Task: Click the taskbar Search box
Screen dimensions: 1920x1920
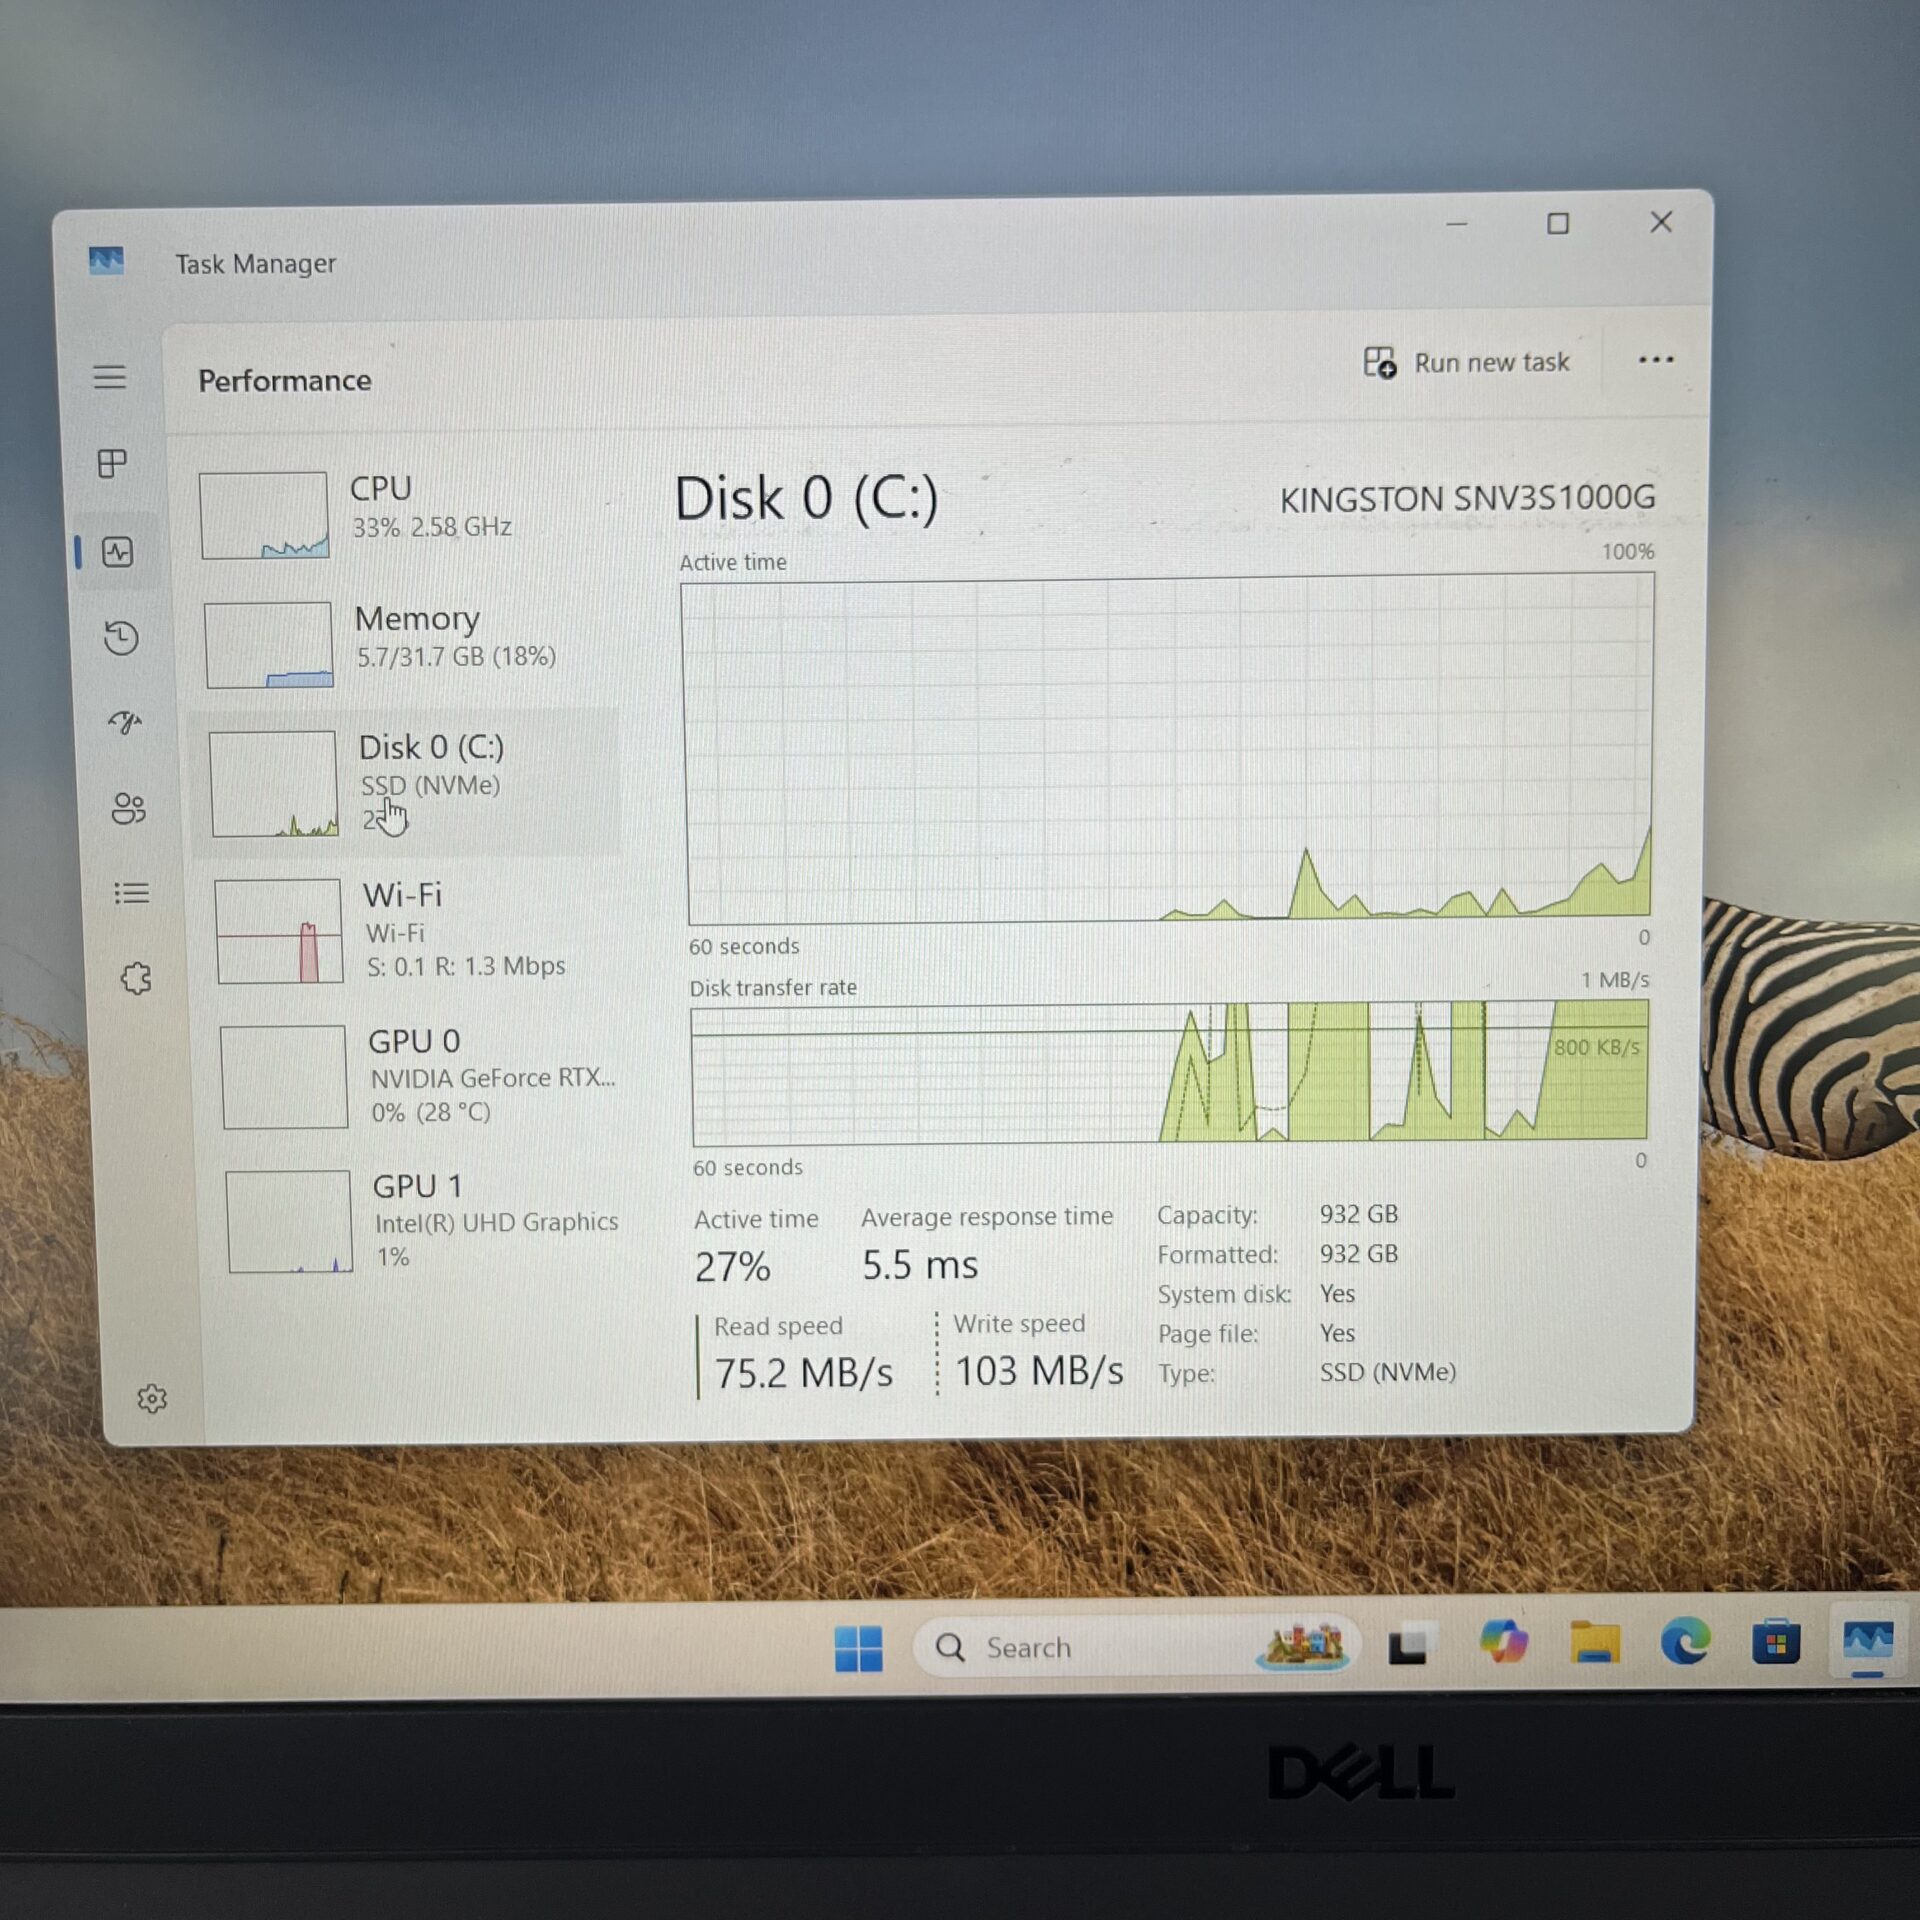Action: click(x=1136, y=1646)
